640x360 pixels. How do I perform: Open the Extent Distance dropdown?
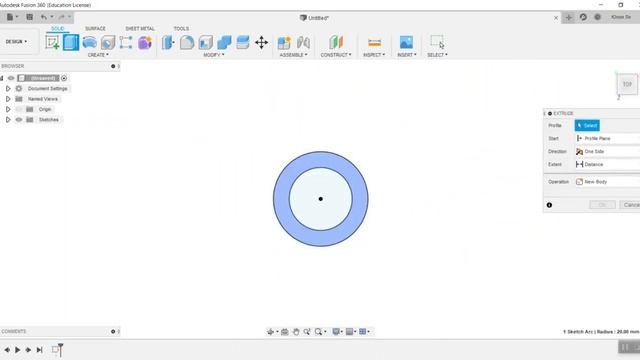(x=607, y=164)
